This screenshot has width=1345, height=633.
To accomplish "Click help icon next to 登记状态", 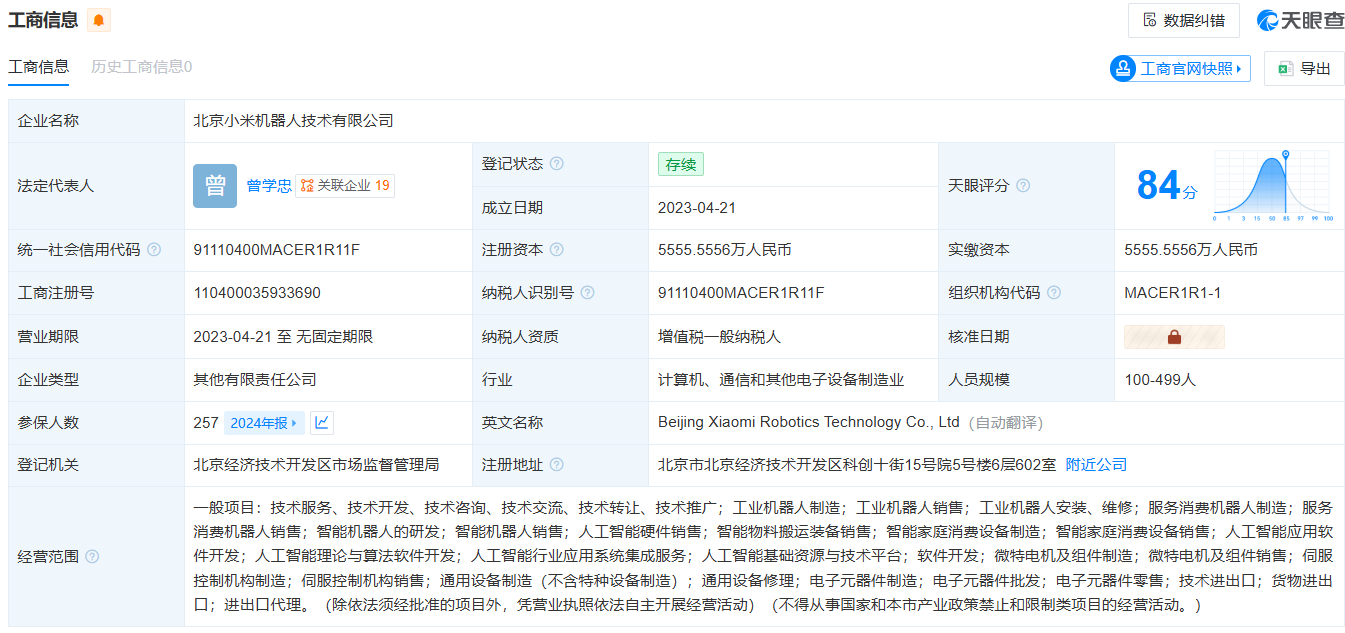I will coord(556,164).
